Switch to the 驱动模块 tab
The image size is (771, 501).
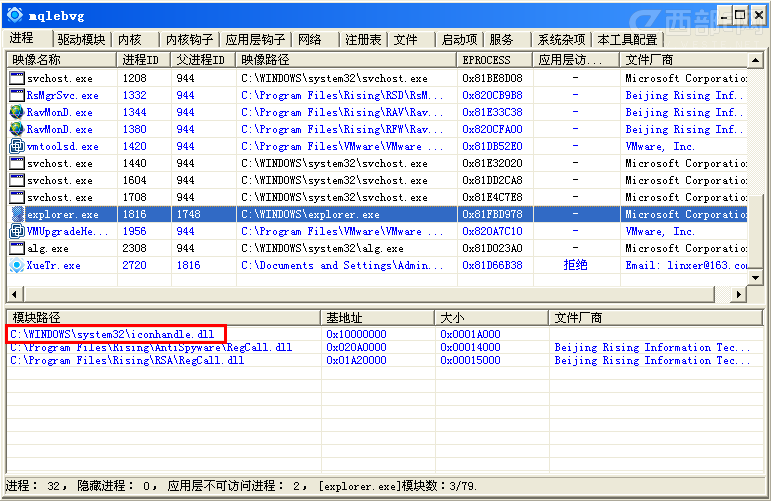pyautogui.click(x=81, y=40)
